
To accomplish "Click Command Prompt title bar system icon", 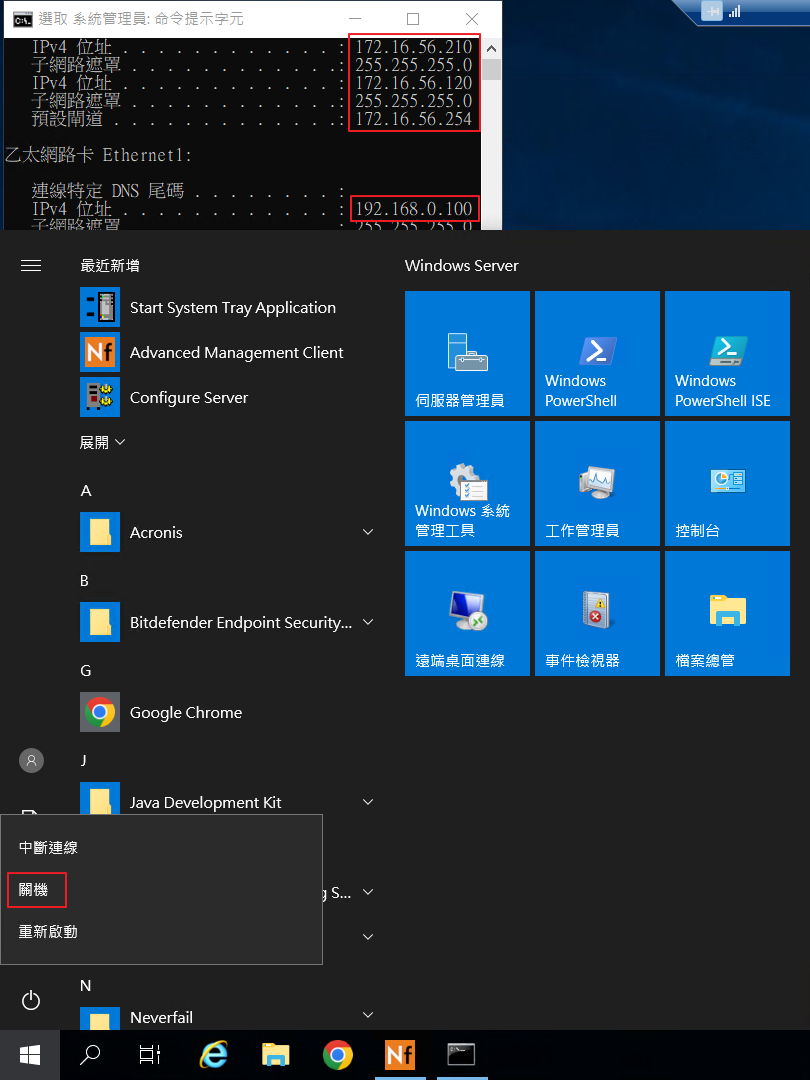I will 23,19.
